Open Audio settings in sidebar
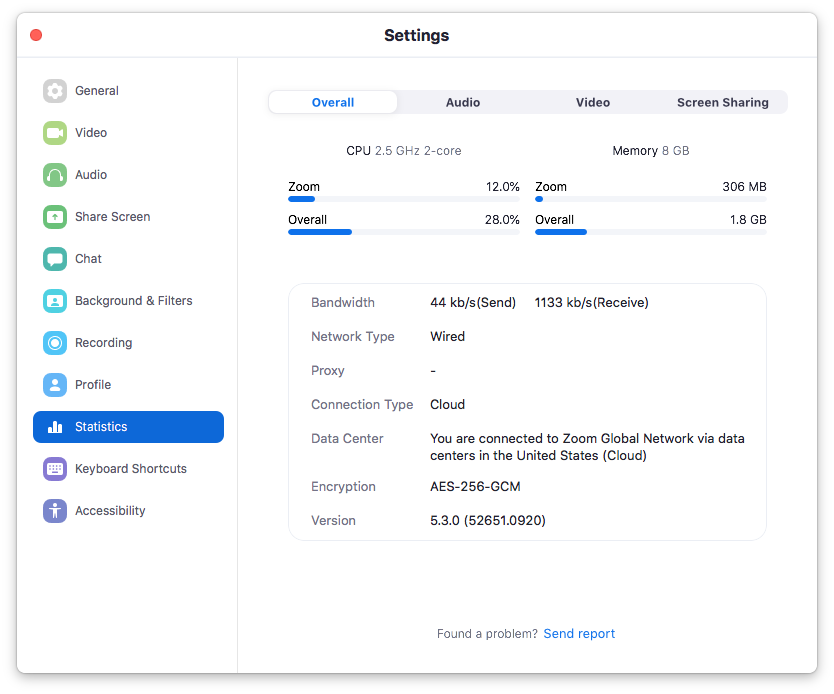The width and height of the screenshot is (834, 694). [x=91, y=175]
